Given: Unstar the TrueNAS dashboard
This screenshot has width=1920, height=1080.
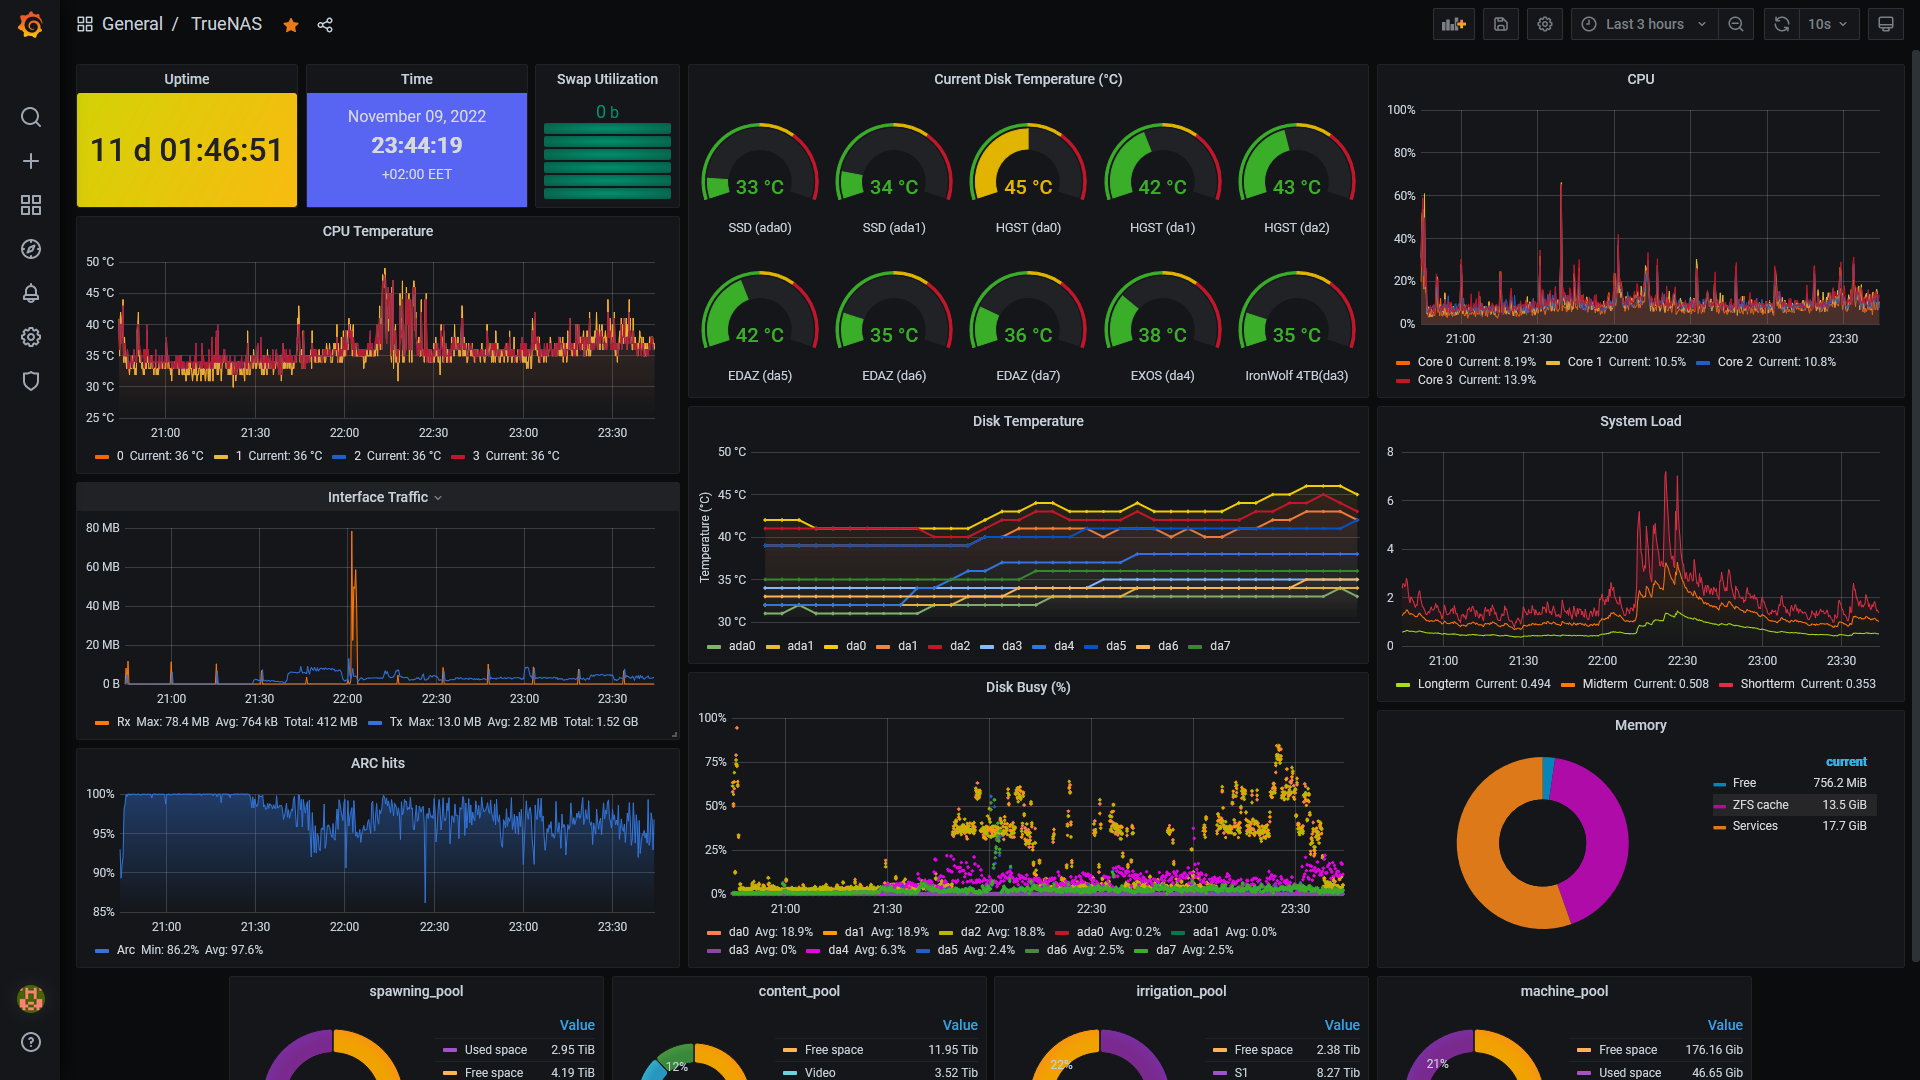Looking at the screenshot, I should point(291,25).
